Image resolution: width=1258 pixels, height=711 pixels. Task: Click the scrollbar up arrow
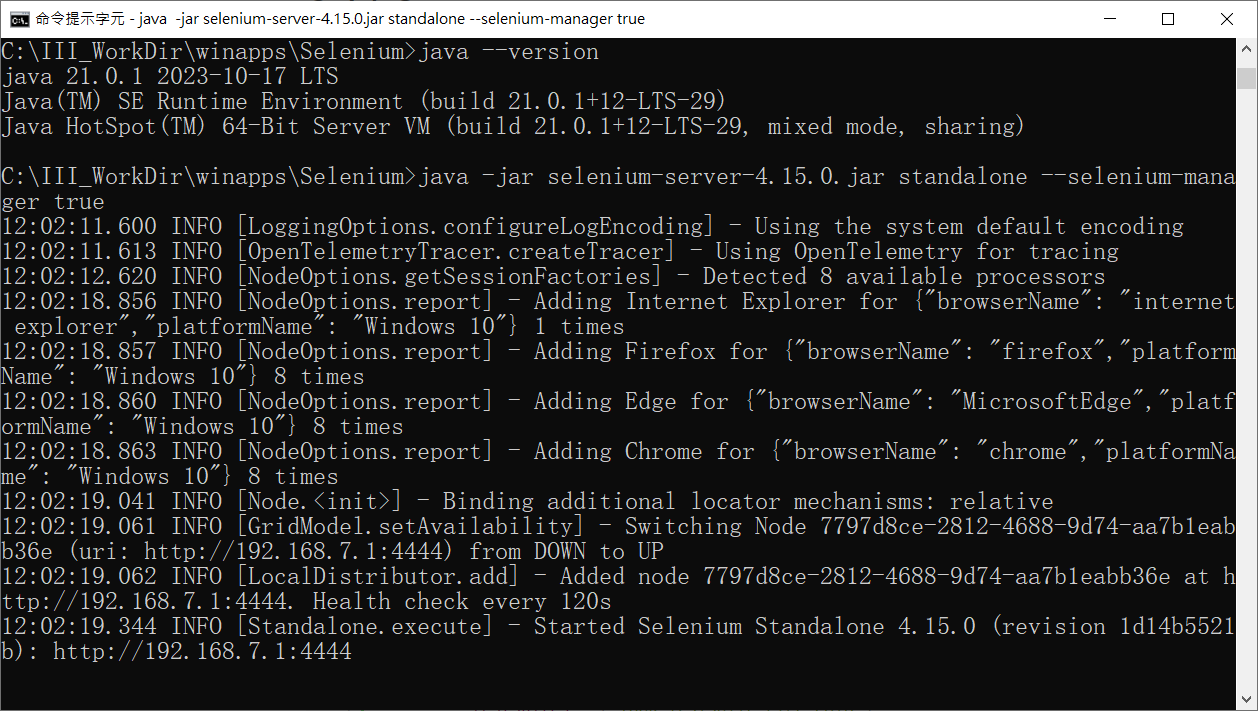1246,48
